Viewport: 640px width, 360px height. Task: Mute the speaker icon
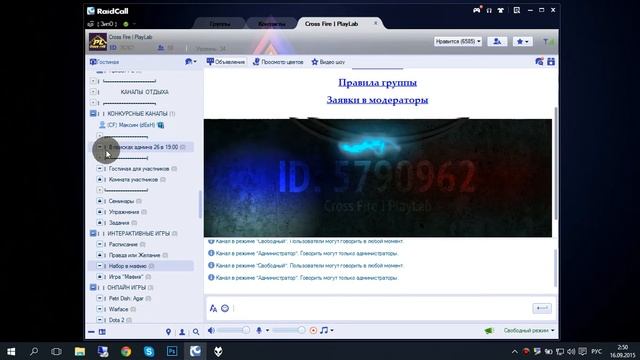click(211, 330)
